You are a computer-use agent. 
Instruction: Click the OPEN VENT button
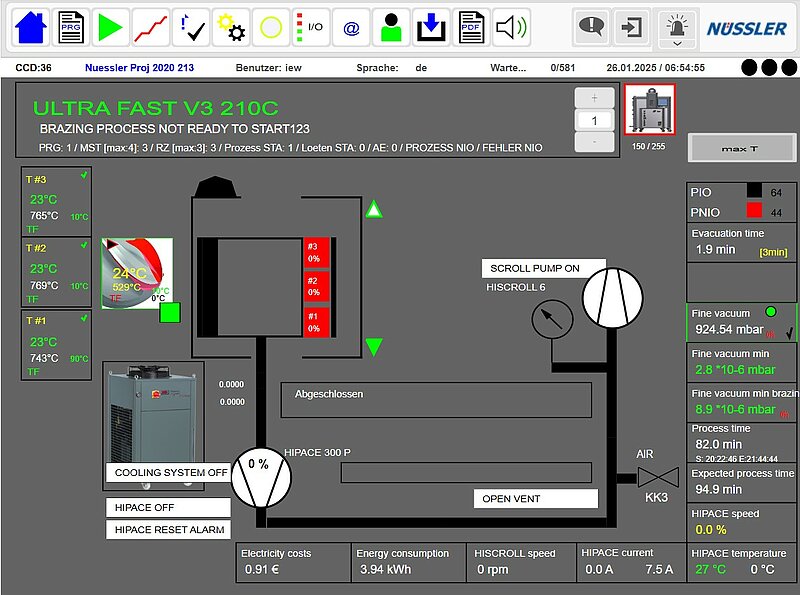coord(535,498)
